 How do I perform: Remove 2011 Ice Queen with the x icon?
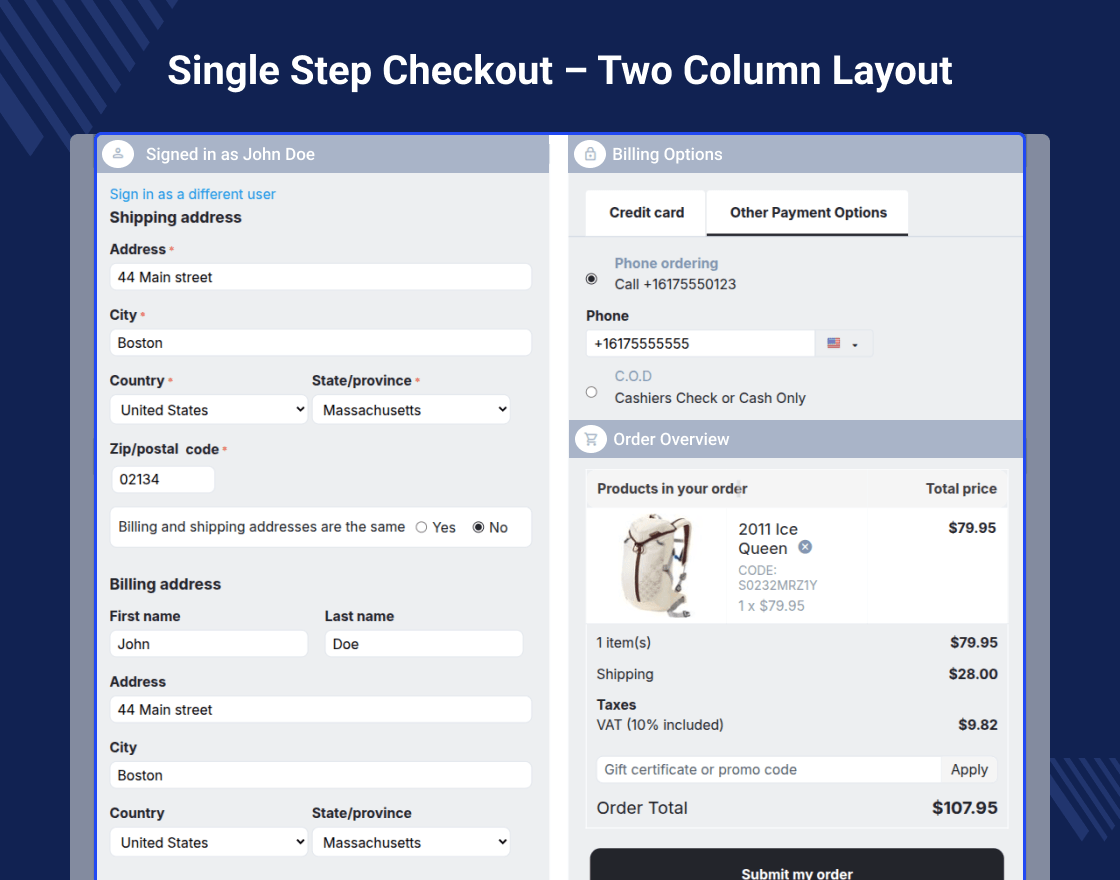tap(805, 547)
